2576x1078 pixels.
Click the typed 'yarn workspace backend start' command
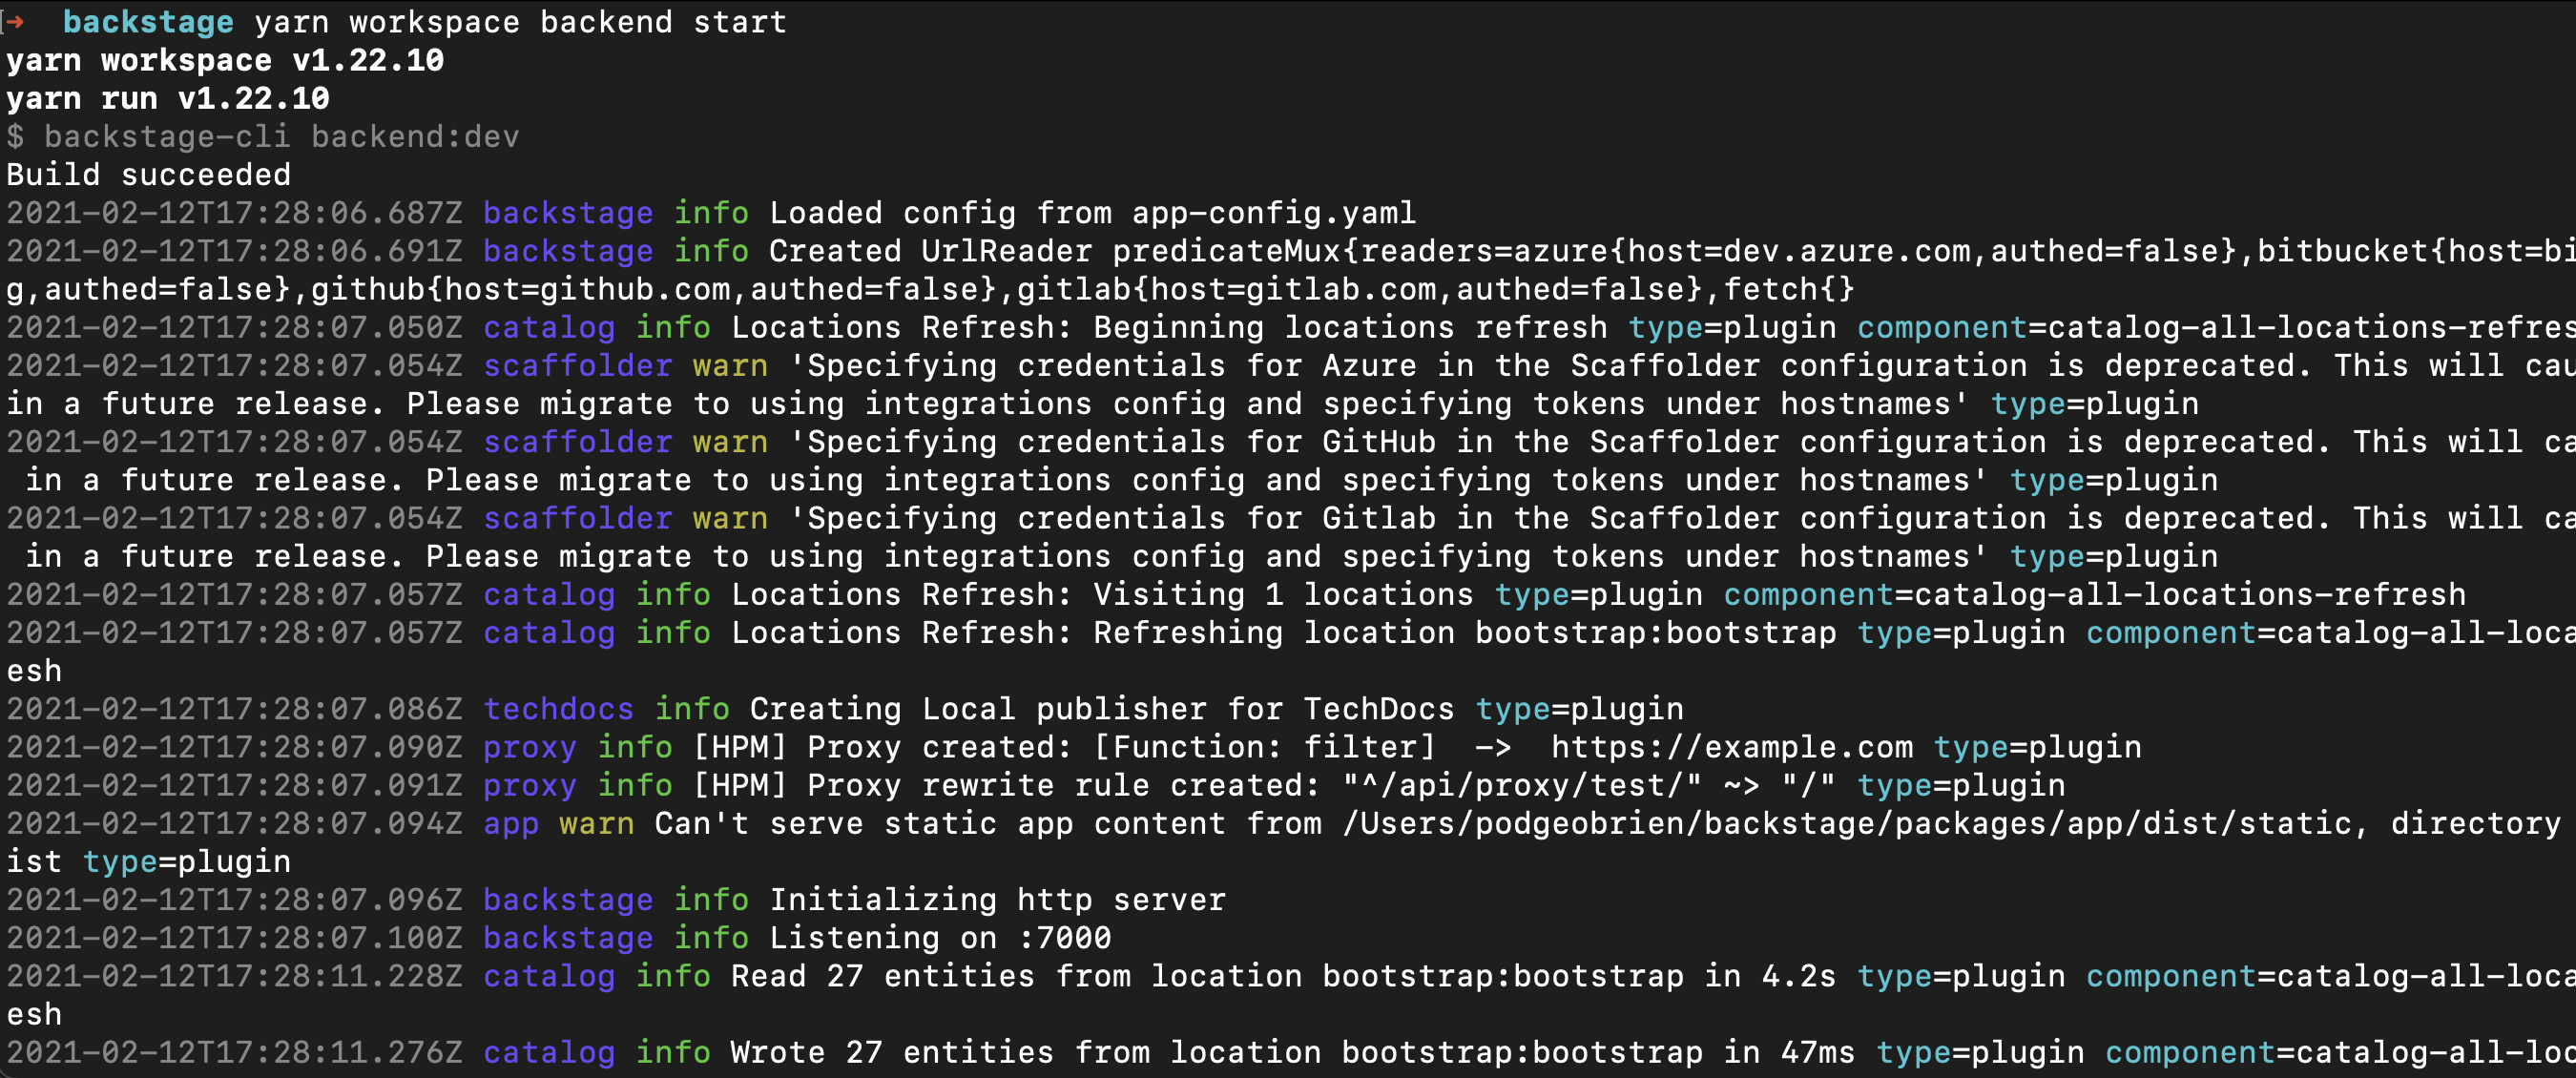tap(520, 22)
